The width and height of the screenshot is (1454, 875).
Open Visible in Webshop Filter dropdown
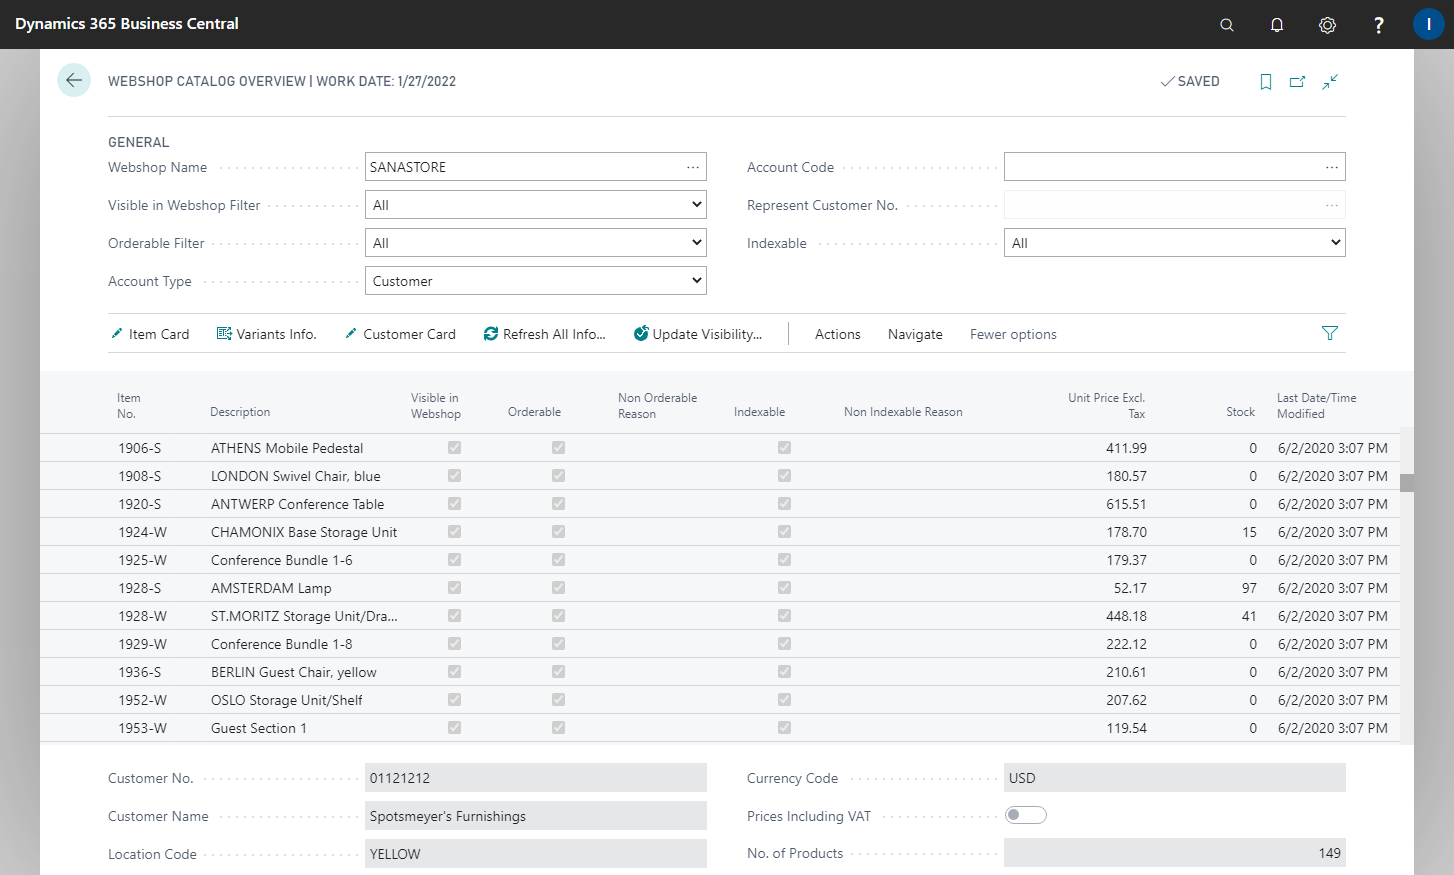536,205
